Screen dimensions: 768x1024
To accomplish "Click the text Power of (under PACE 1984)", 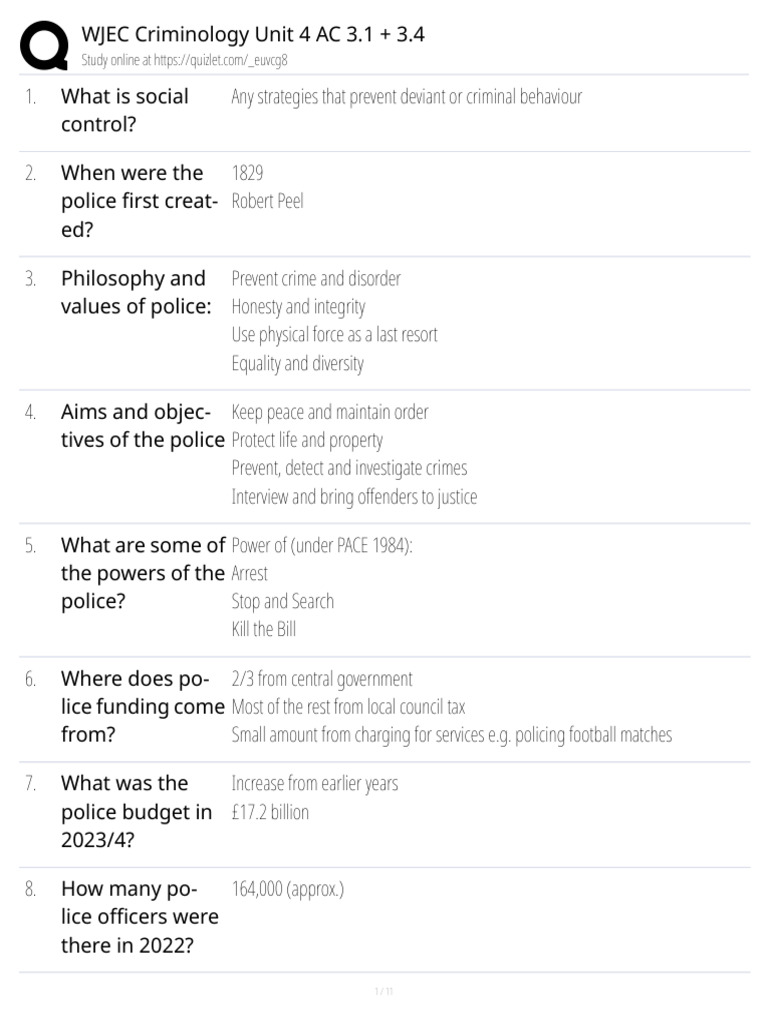I will (x=322, y=545).
